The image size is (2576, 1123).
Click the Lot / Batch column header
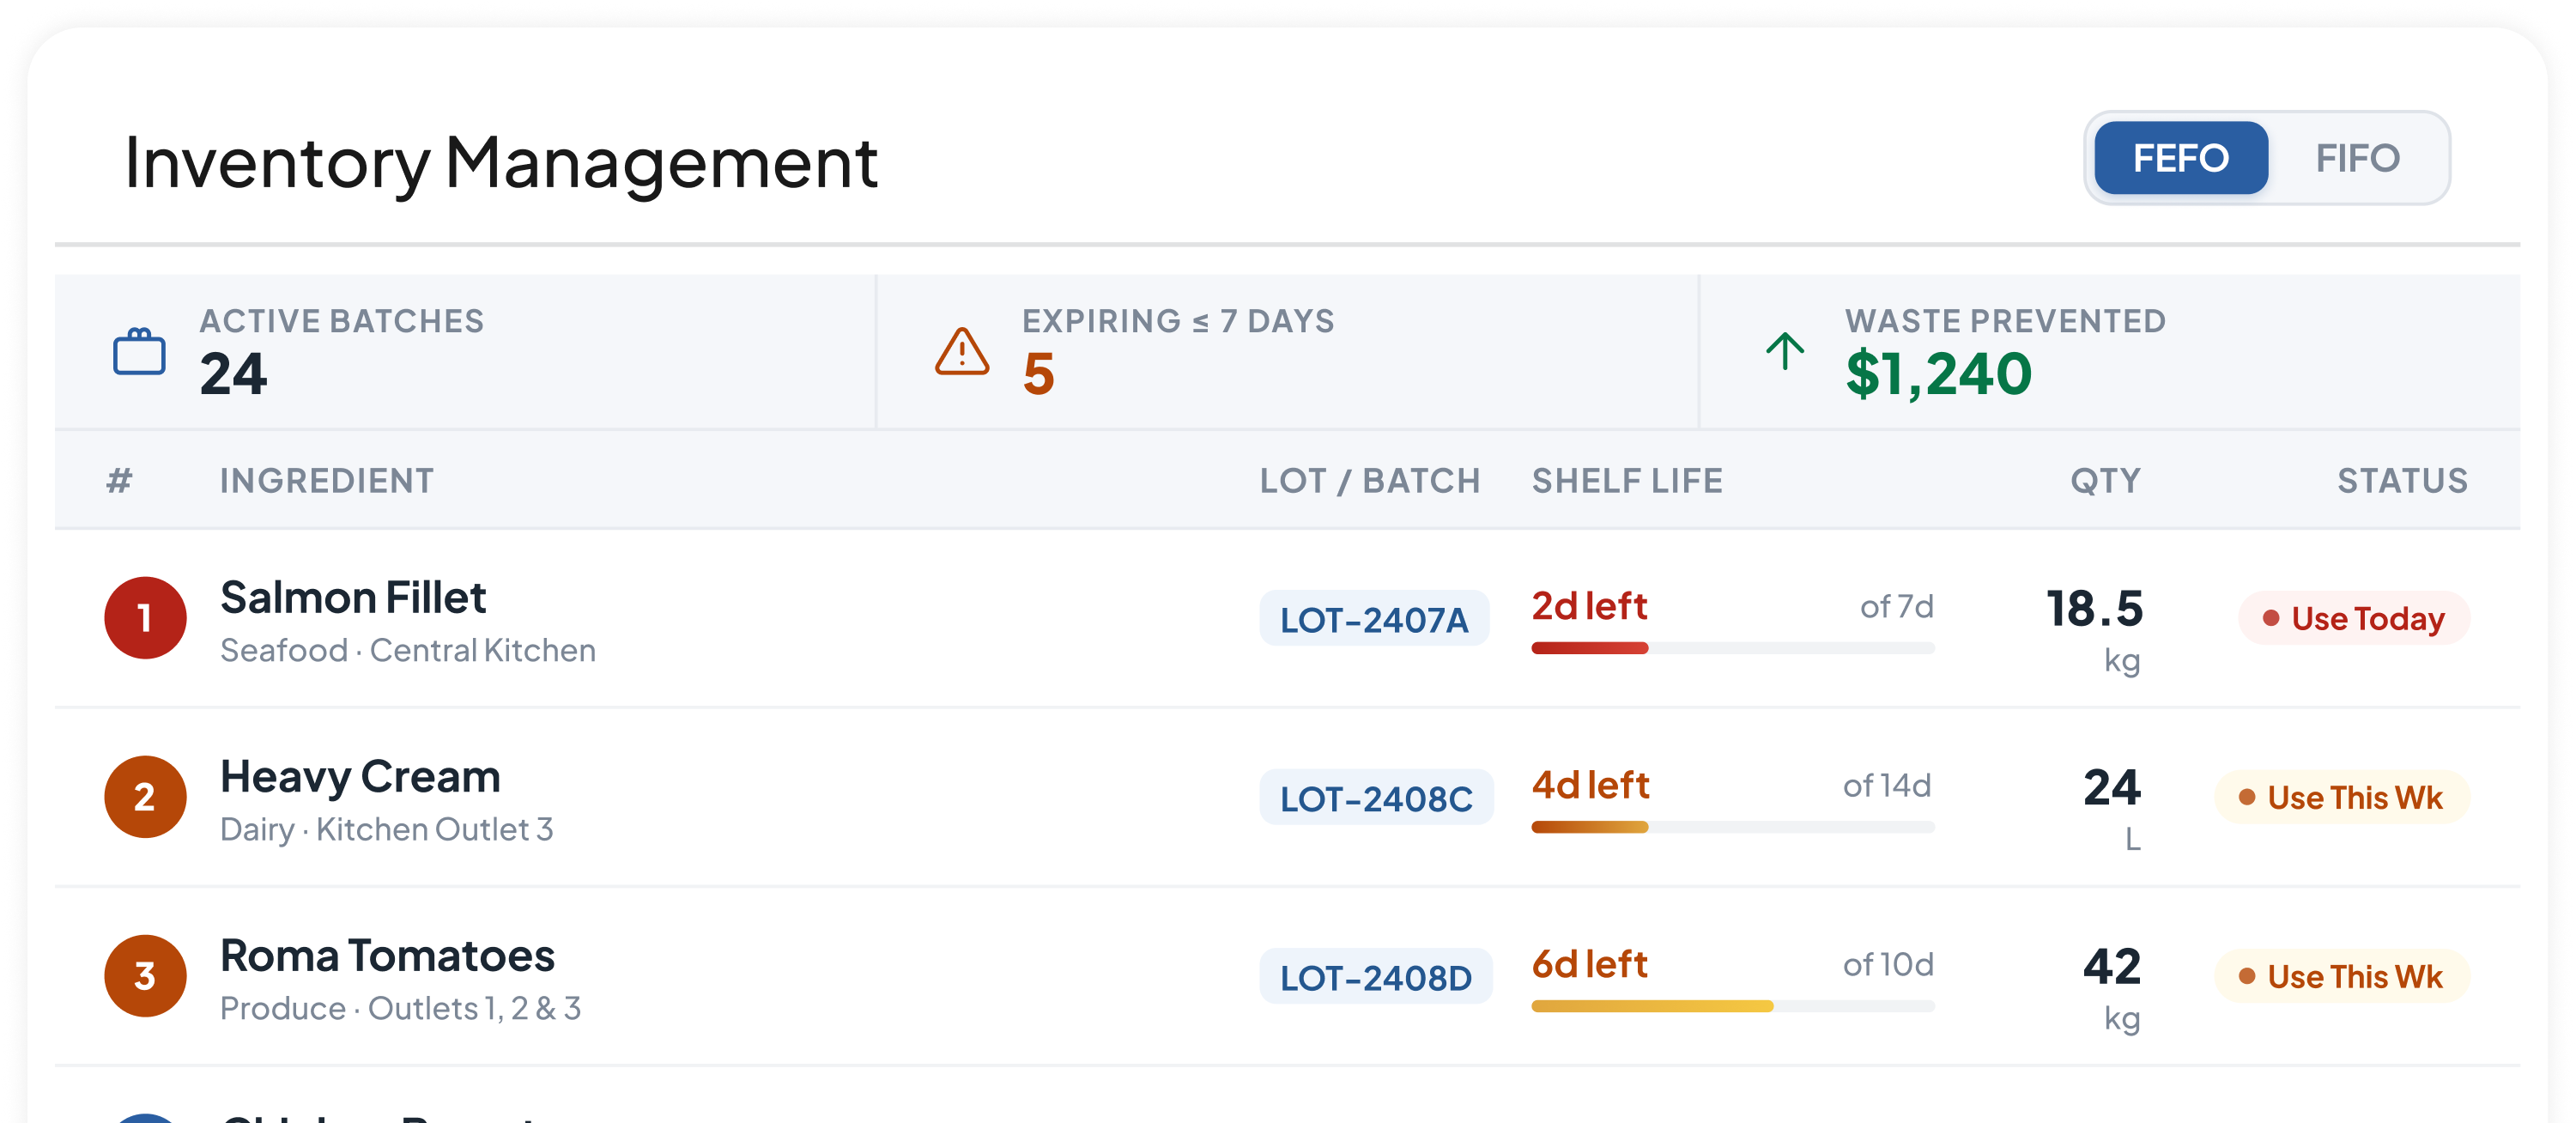pos(1370,481)
